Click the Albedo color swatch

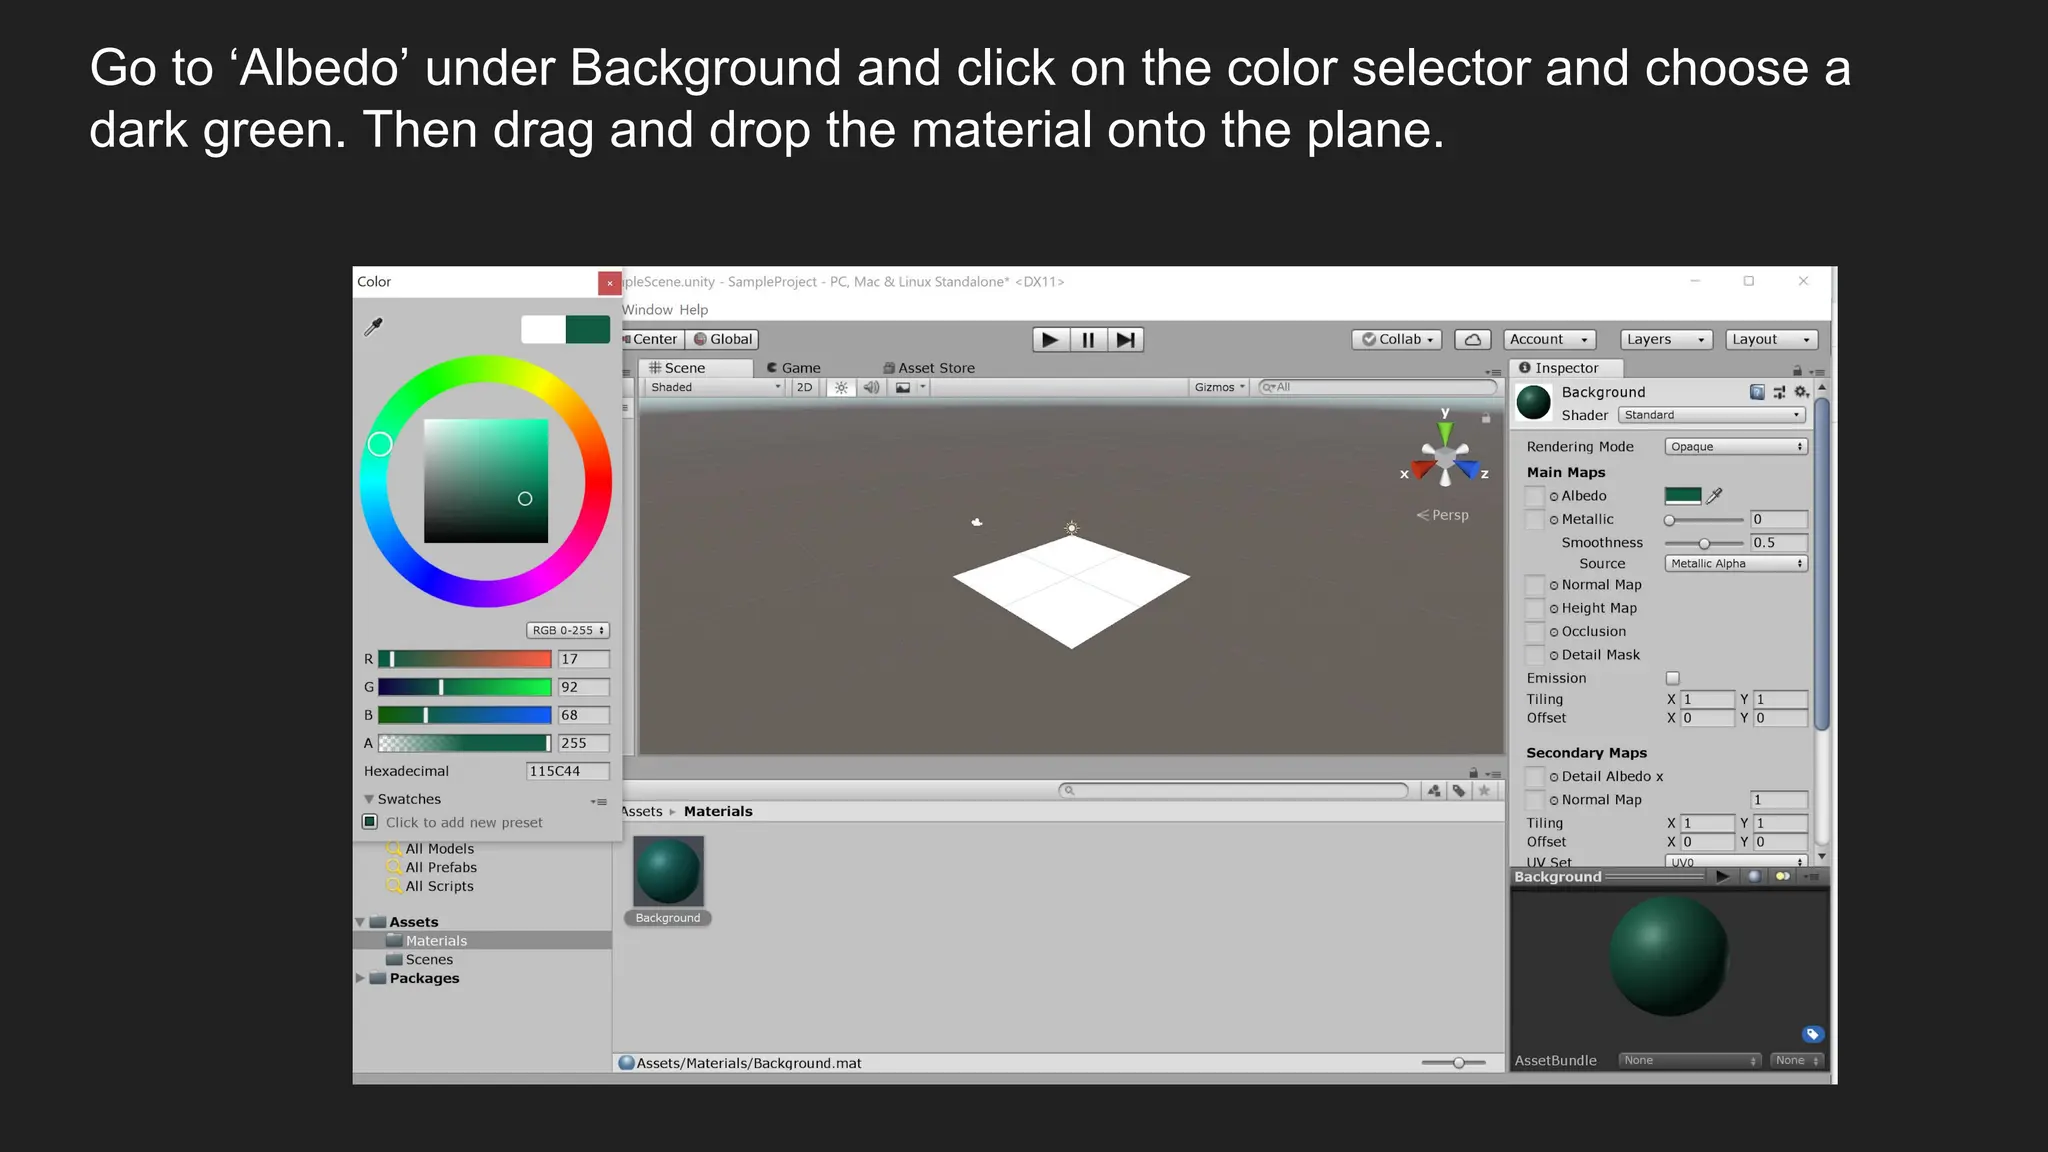(1683, 496)
